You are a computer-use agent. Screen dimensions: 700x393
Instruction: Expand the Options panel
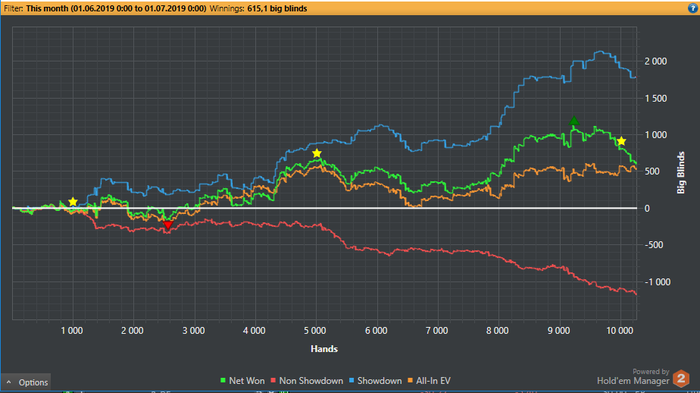pyautogui.click(x=26, y=382)
